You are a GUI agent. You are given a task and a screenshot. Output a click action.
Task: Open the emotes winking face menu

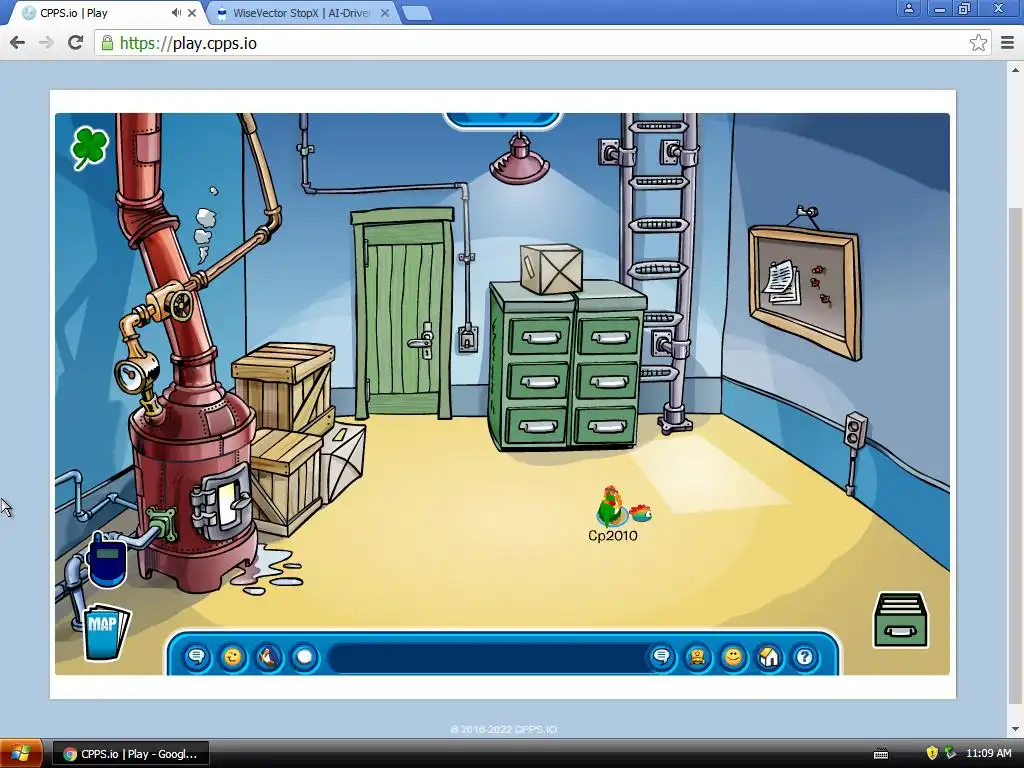tap(232, 656)
